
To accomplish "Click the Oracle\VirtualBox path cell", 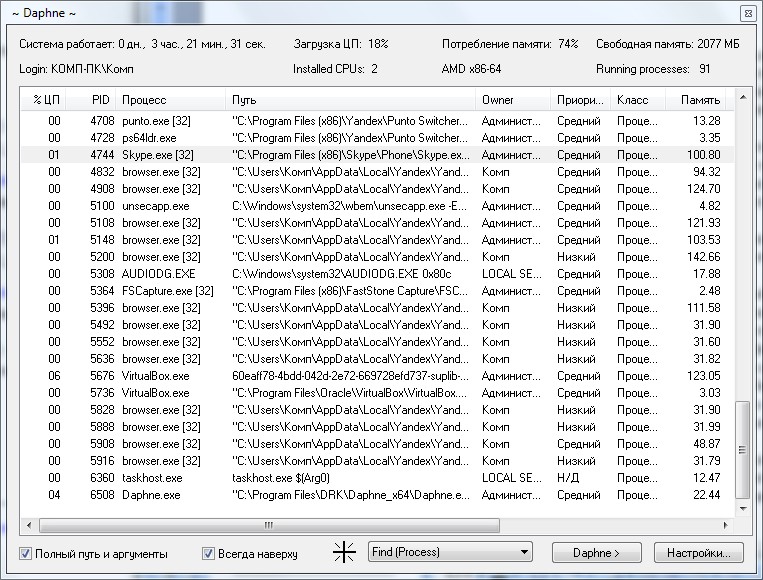I will pyautogui.click(x=349, y=393).
